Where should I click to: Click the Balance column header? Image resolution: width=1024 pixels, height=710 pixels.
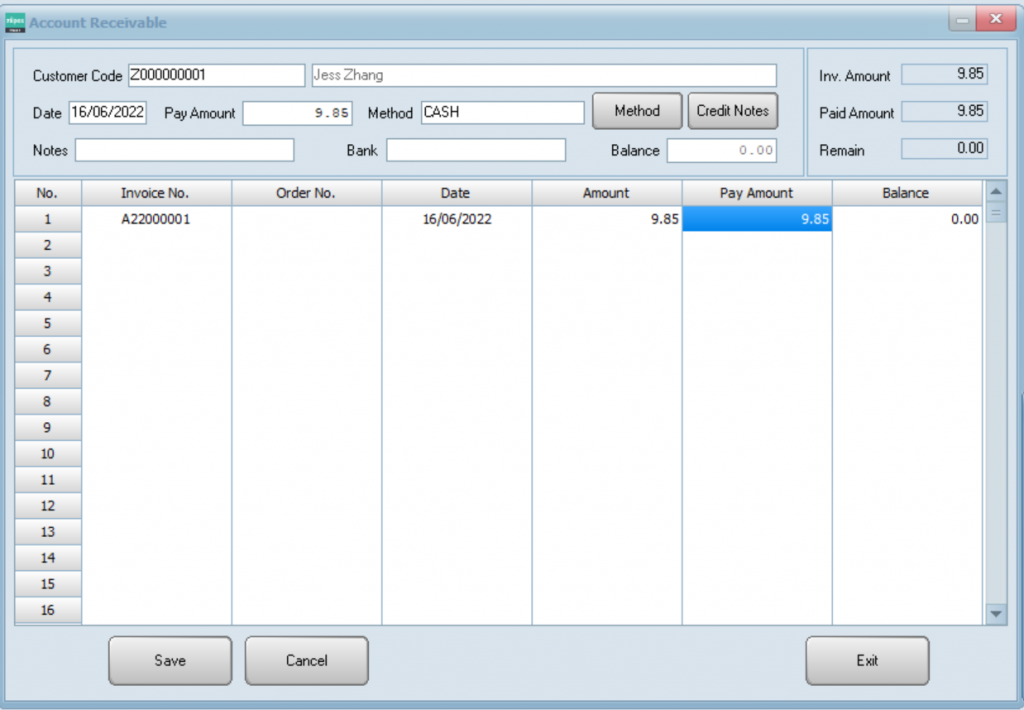pos(906,193)
